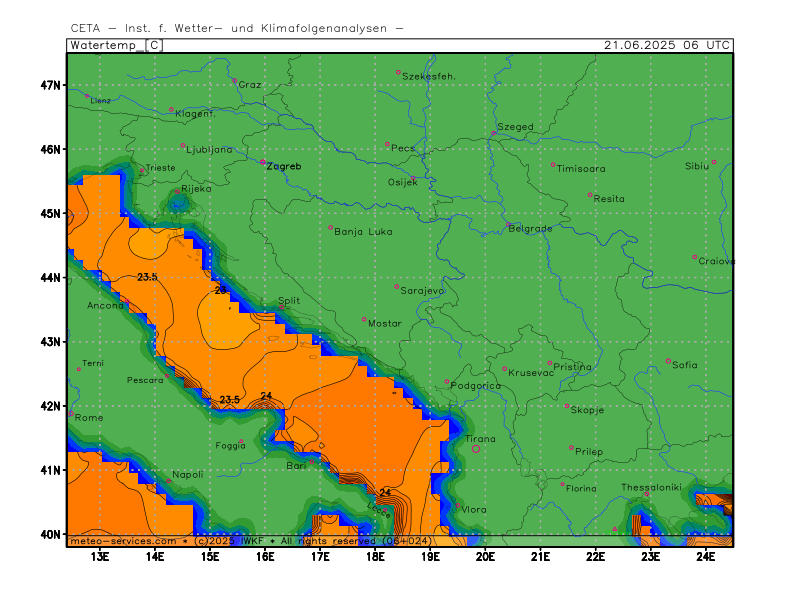Click the 24E longitude axis label

pos(706,557)
